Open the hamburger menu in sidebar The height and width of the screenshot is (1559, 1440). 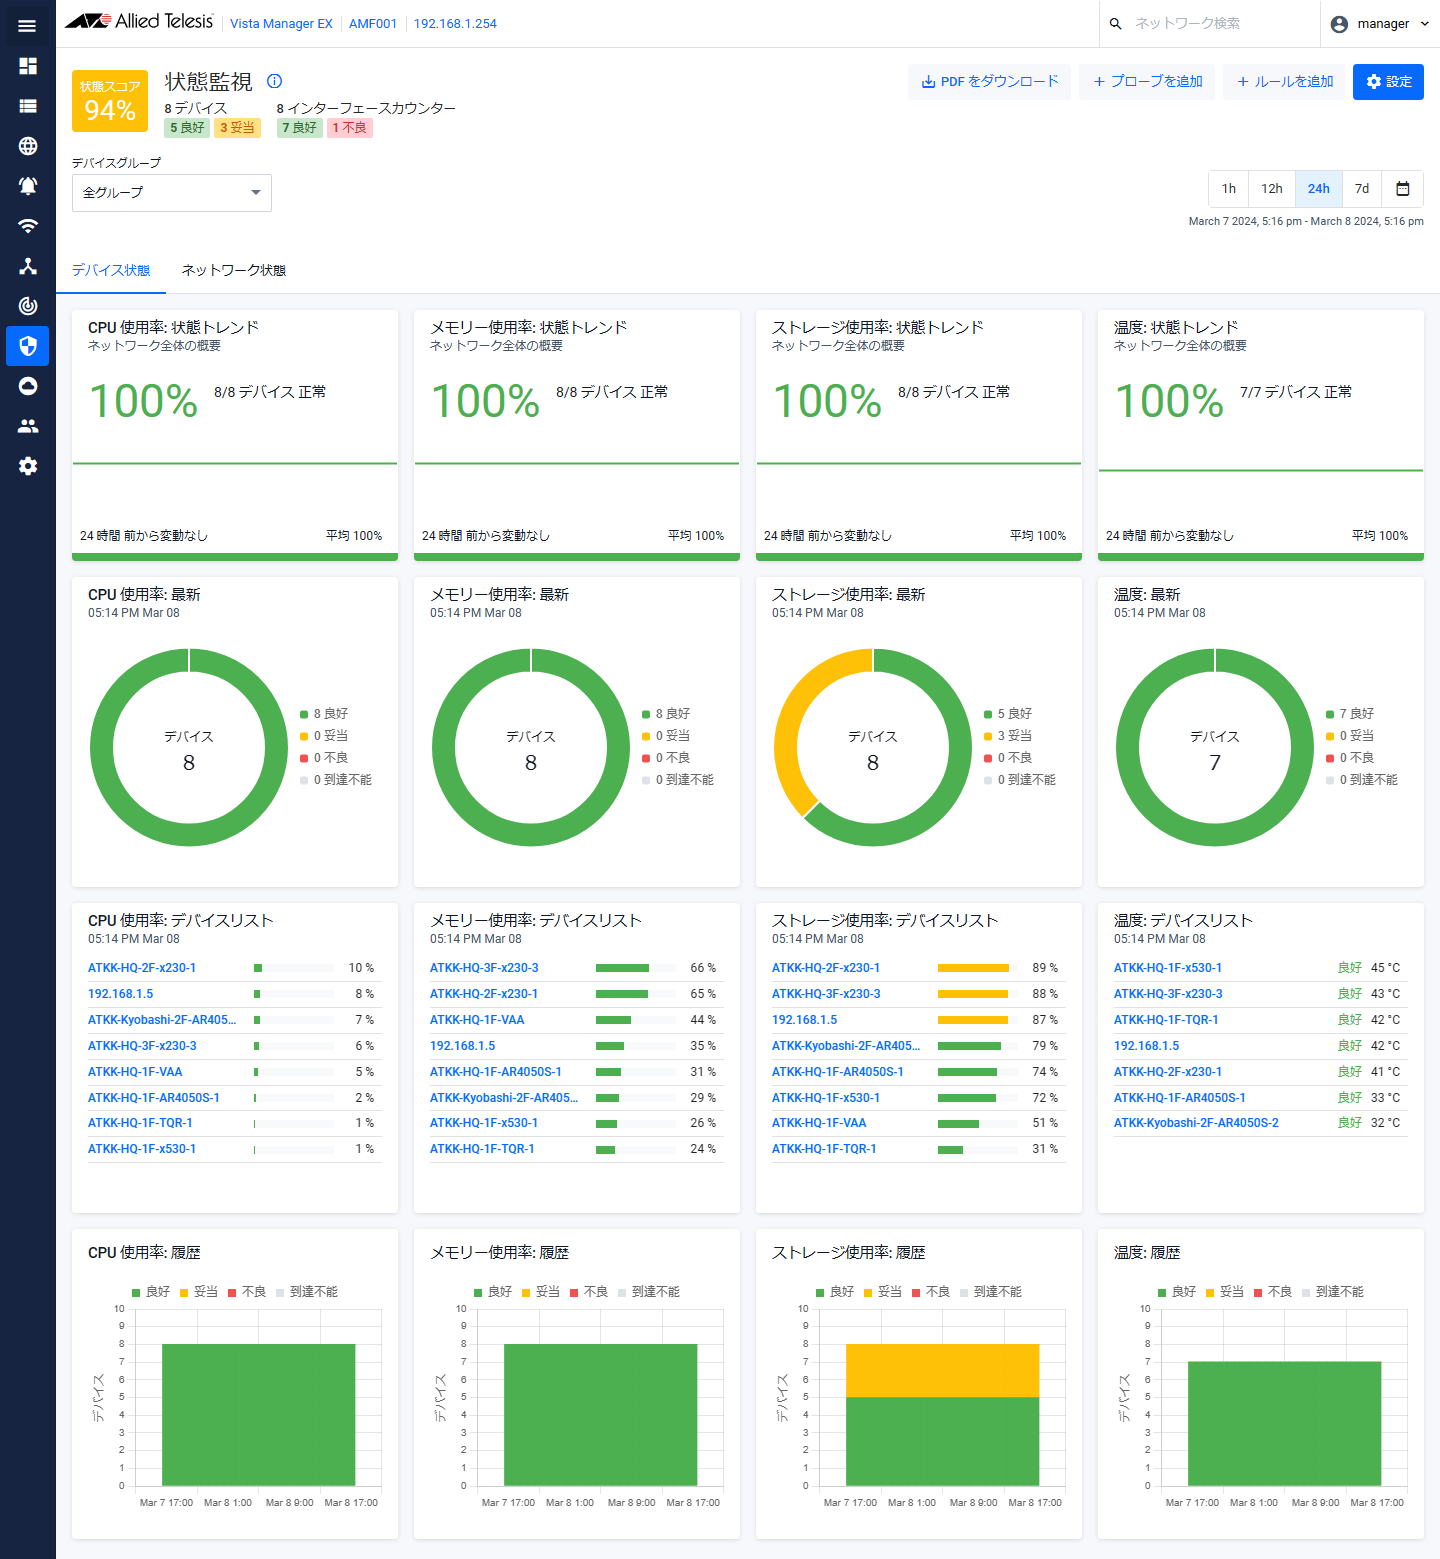click(x=27, y=26)
